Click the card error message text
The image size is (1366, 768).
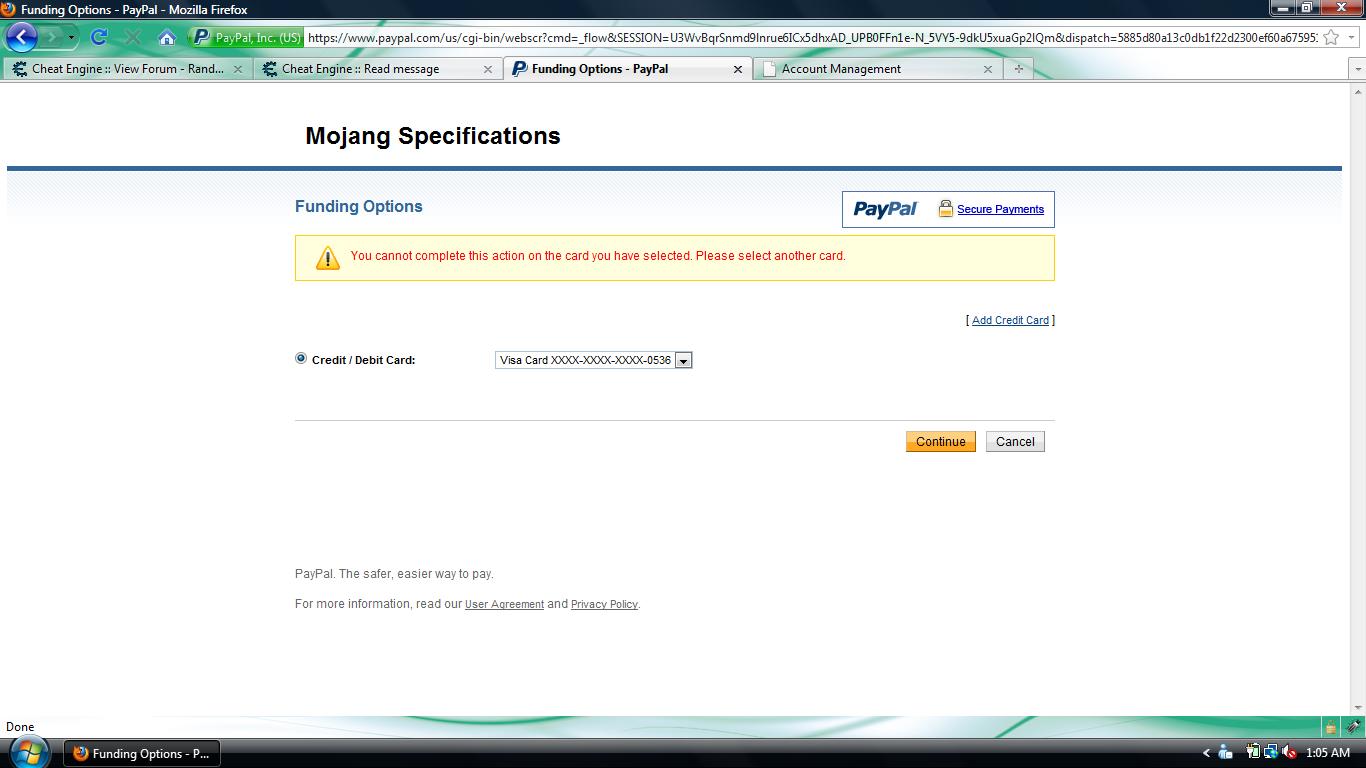point(598,256)
